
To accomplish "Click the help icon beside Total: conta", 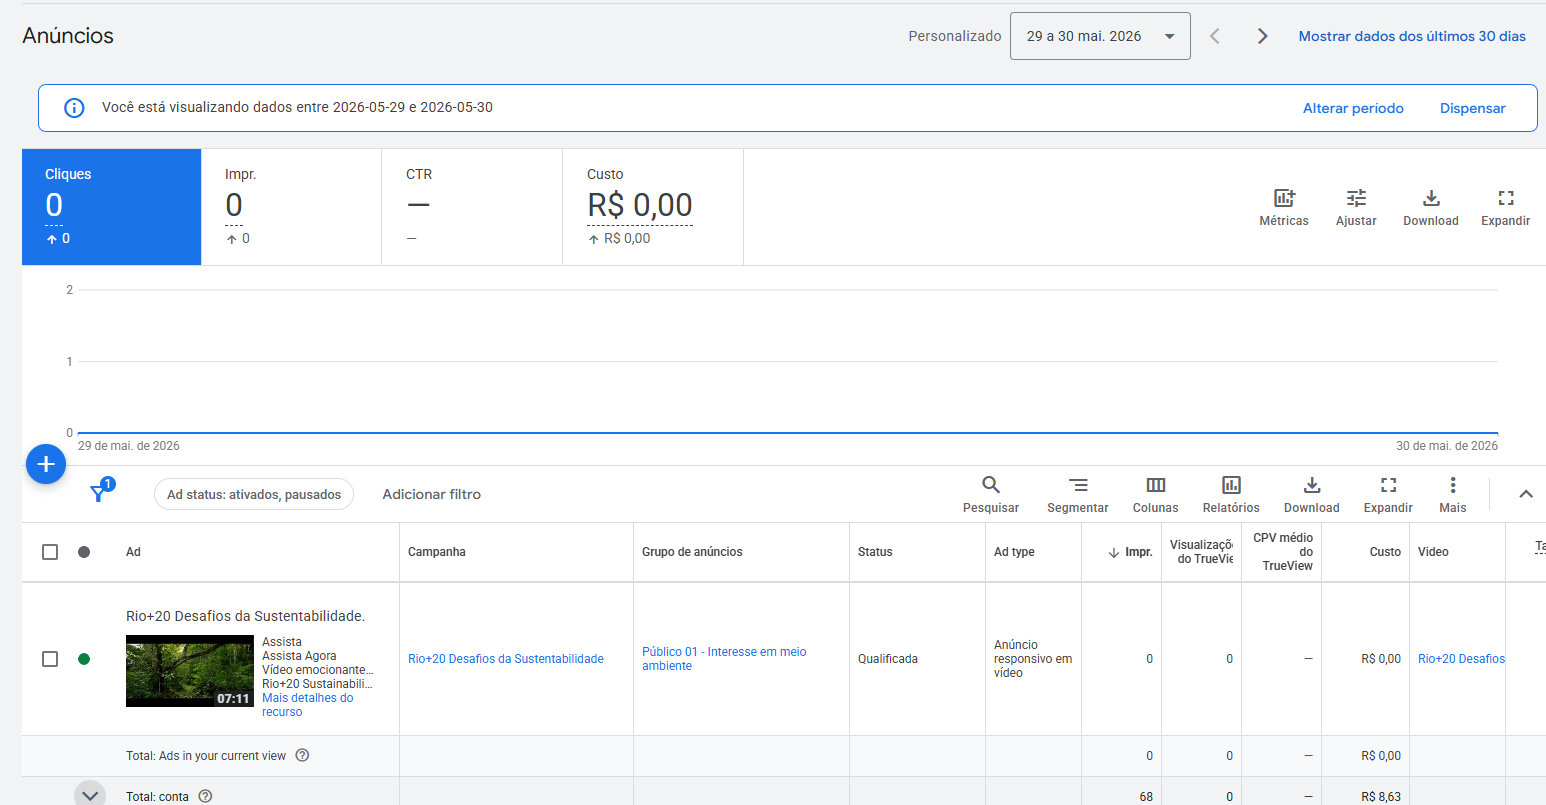I will (205, 796).
